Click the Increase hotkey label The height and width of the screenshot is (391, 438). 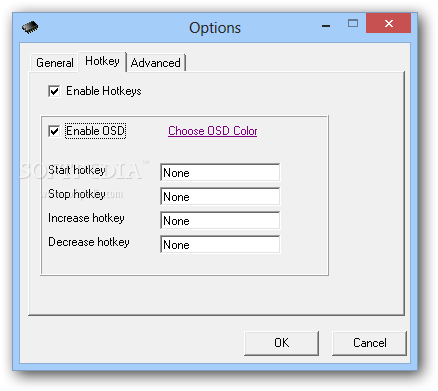[x=86, y=218]
